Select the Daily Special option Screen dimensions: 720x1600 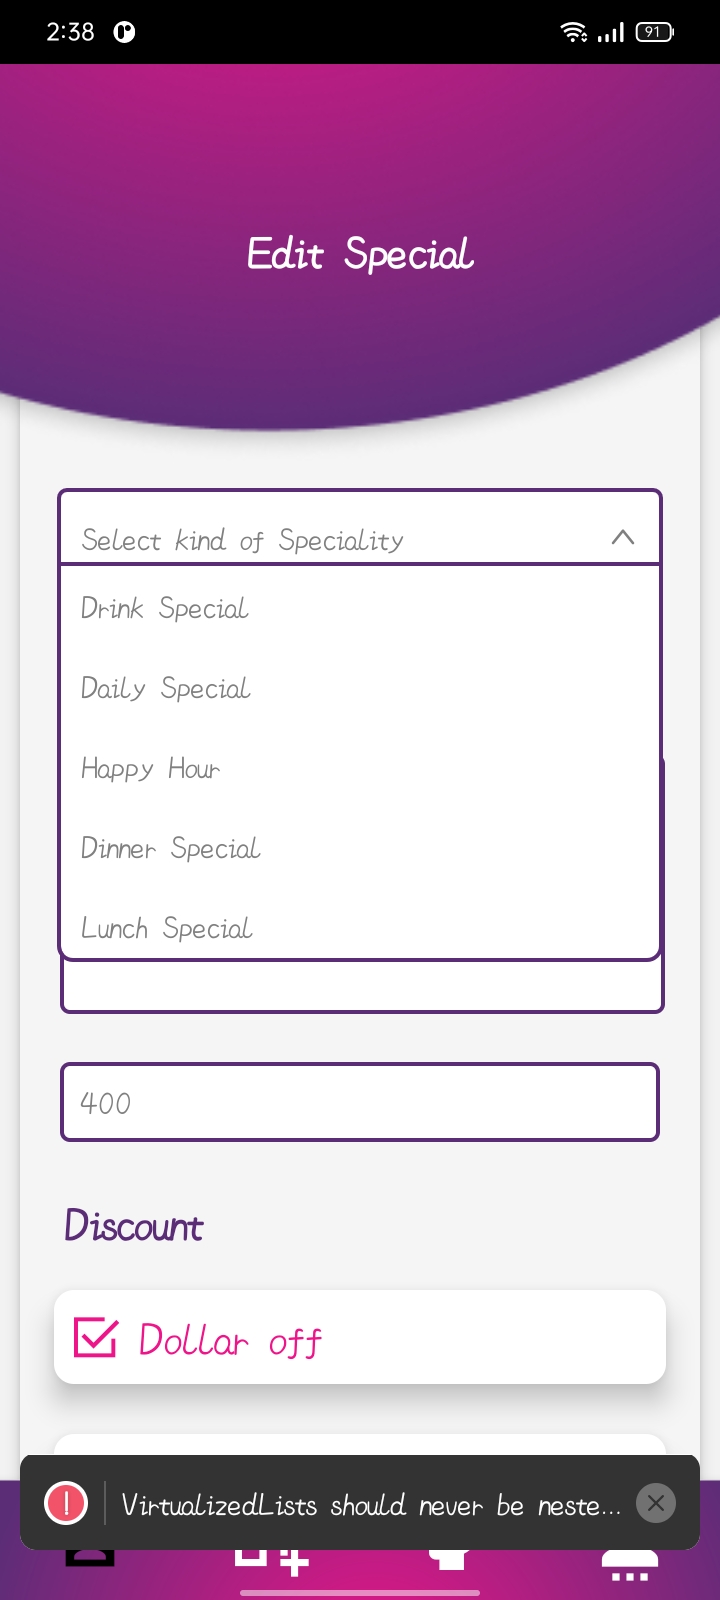click(x=166, y=688)
